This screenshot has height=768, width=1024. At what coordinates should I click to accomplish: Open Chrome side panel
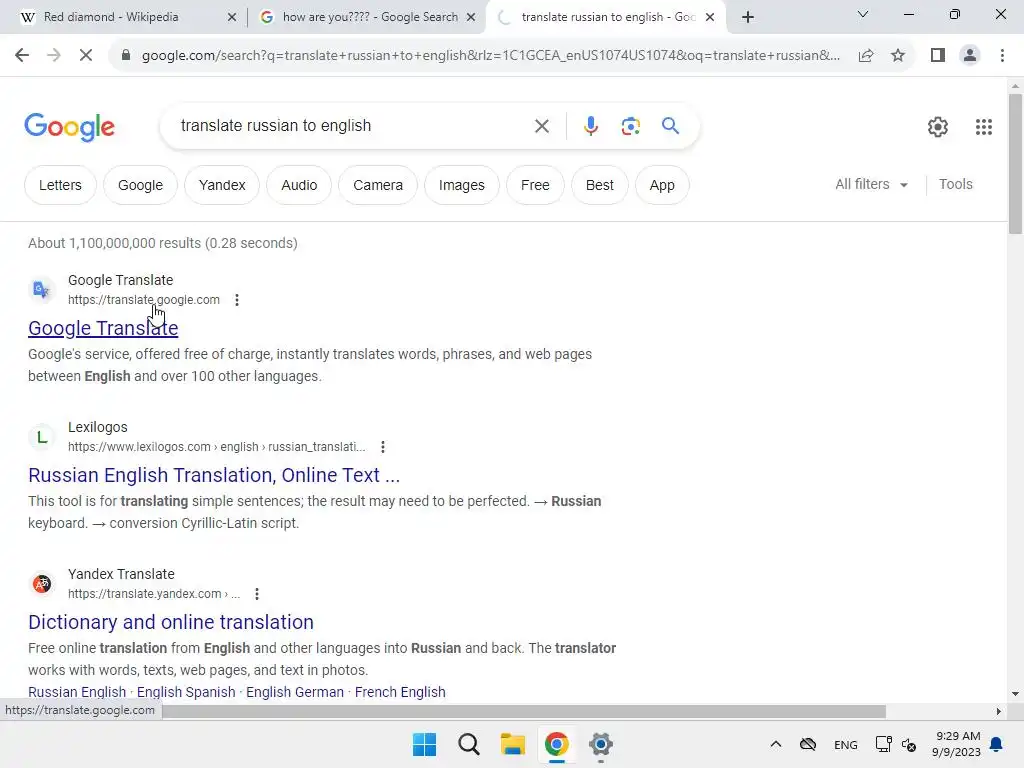(x=938, y=56)
